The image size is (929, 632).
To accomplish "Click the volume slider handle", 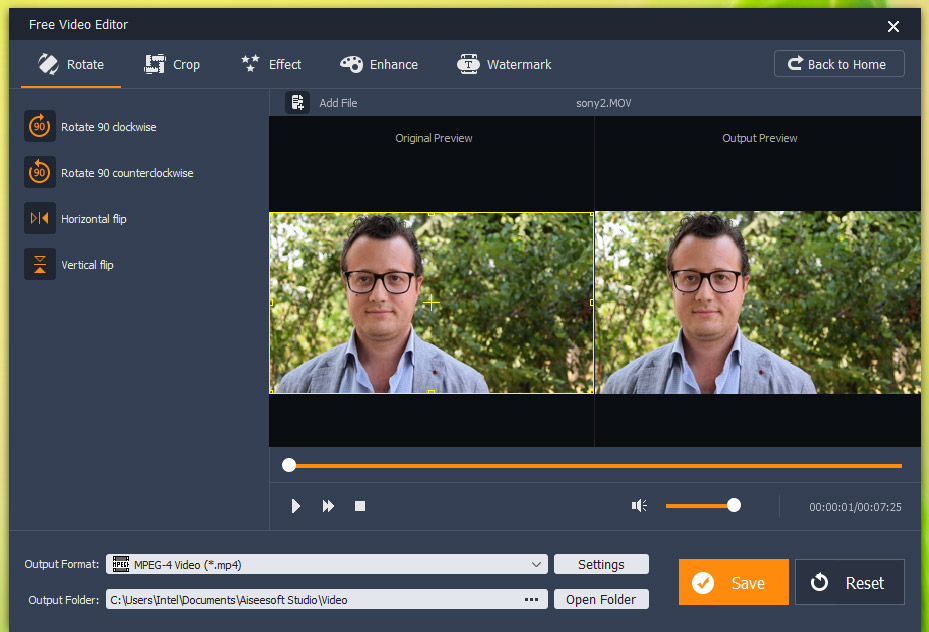I will pos(734,506).
